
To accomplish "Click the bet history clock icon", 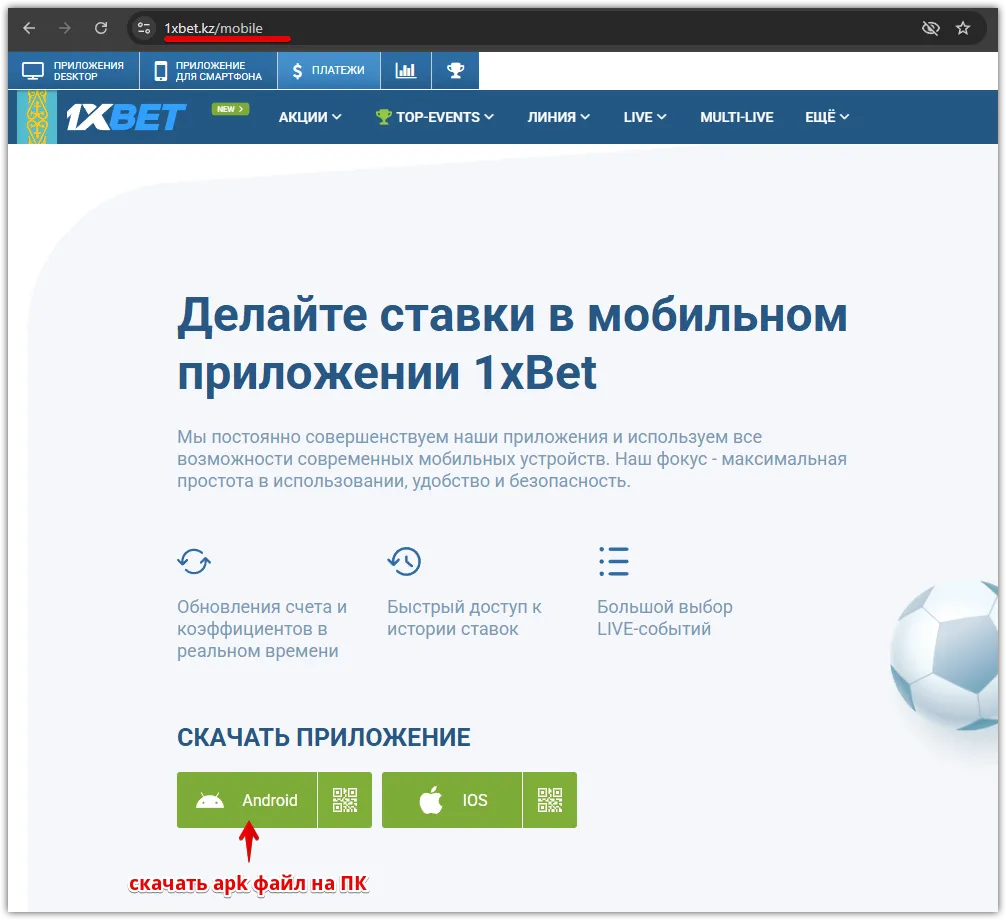I will 404,561.
